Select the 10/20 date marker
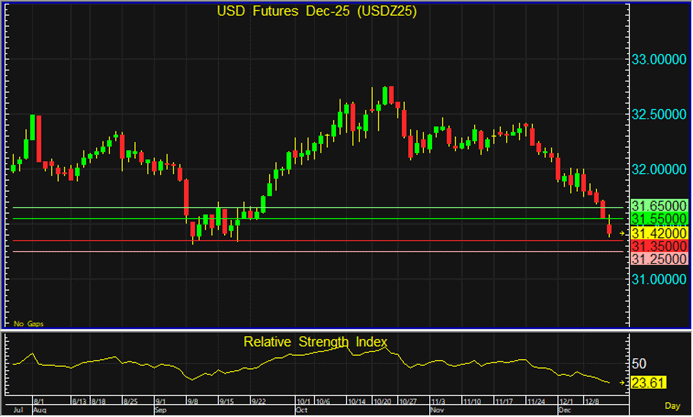Image resolution: width=693 pixels, height=417 pixels. click(x=383, y=401)
